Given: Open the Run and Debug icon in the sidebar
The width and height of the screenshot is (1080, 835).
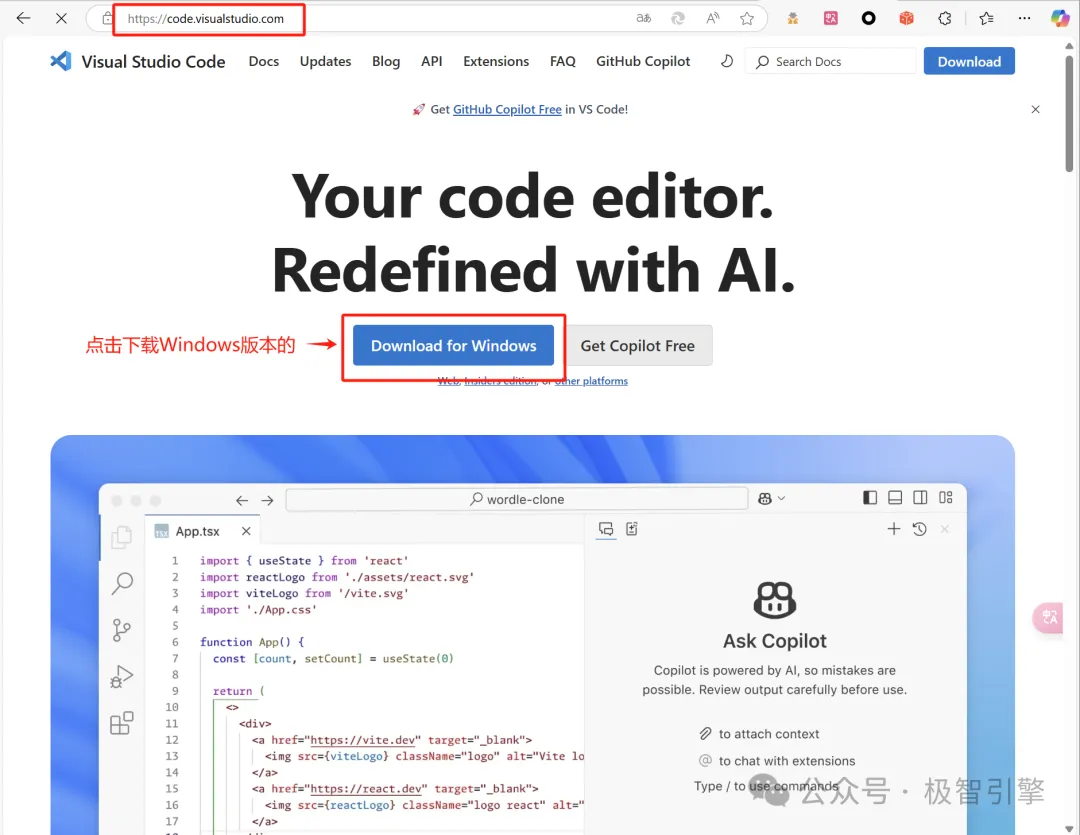Looking at the screenshot, I should point(122,677).
